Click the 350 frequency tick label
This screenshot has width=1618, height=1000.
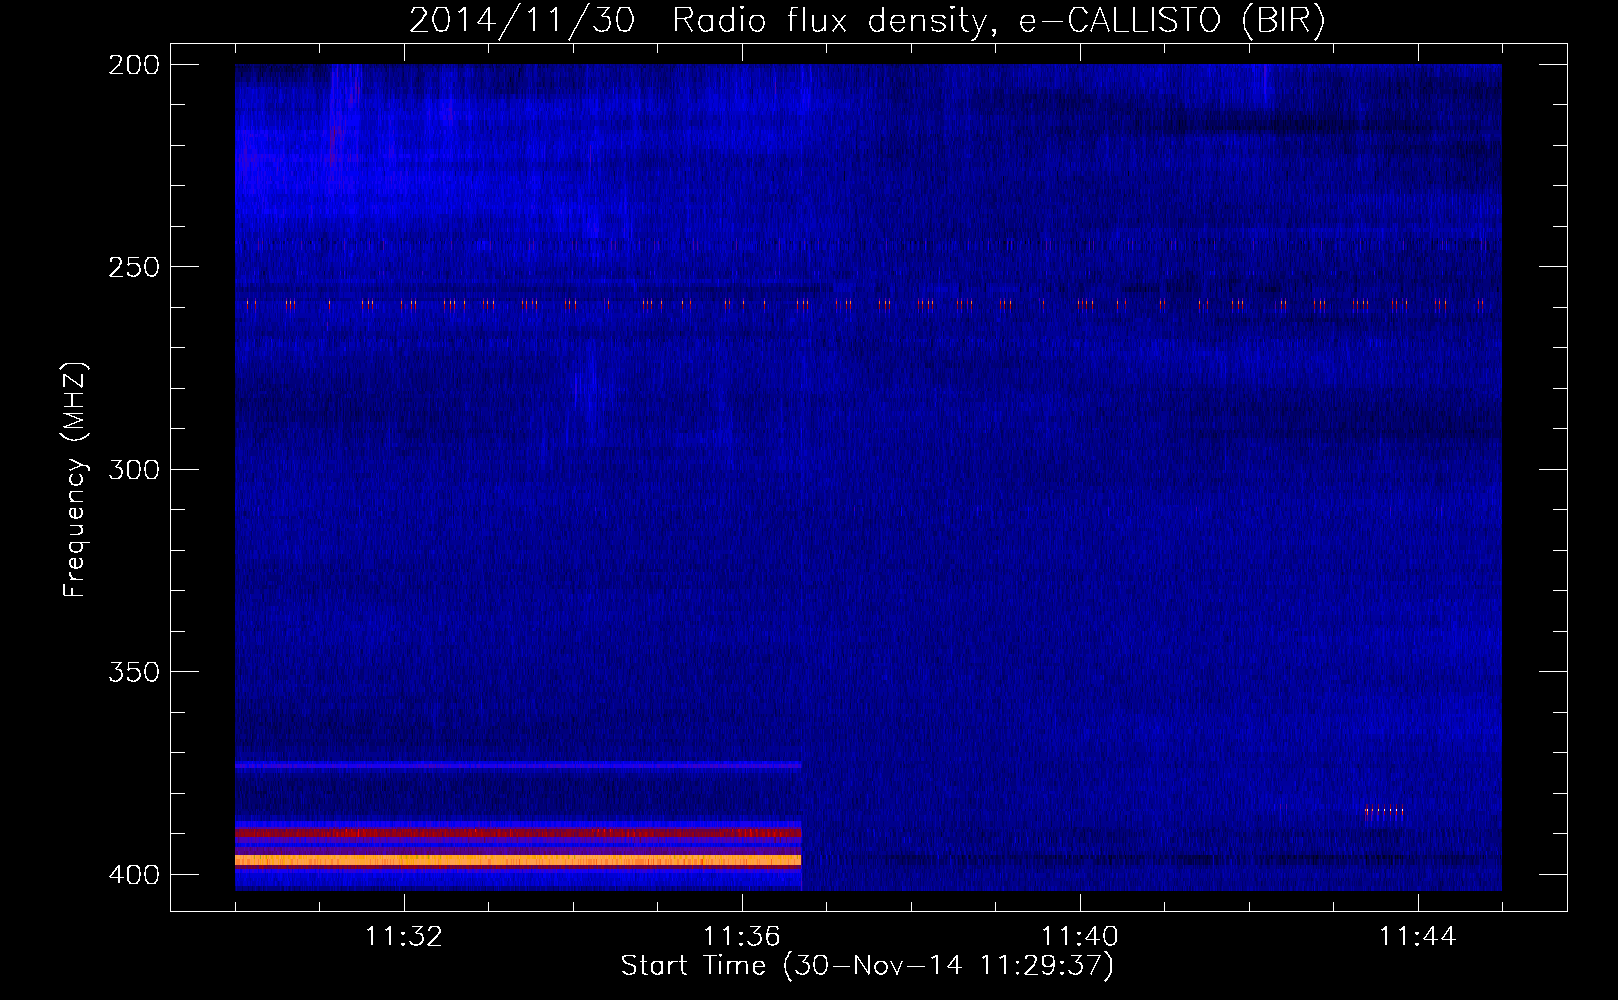click(x=134, y=671)
